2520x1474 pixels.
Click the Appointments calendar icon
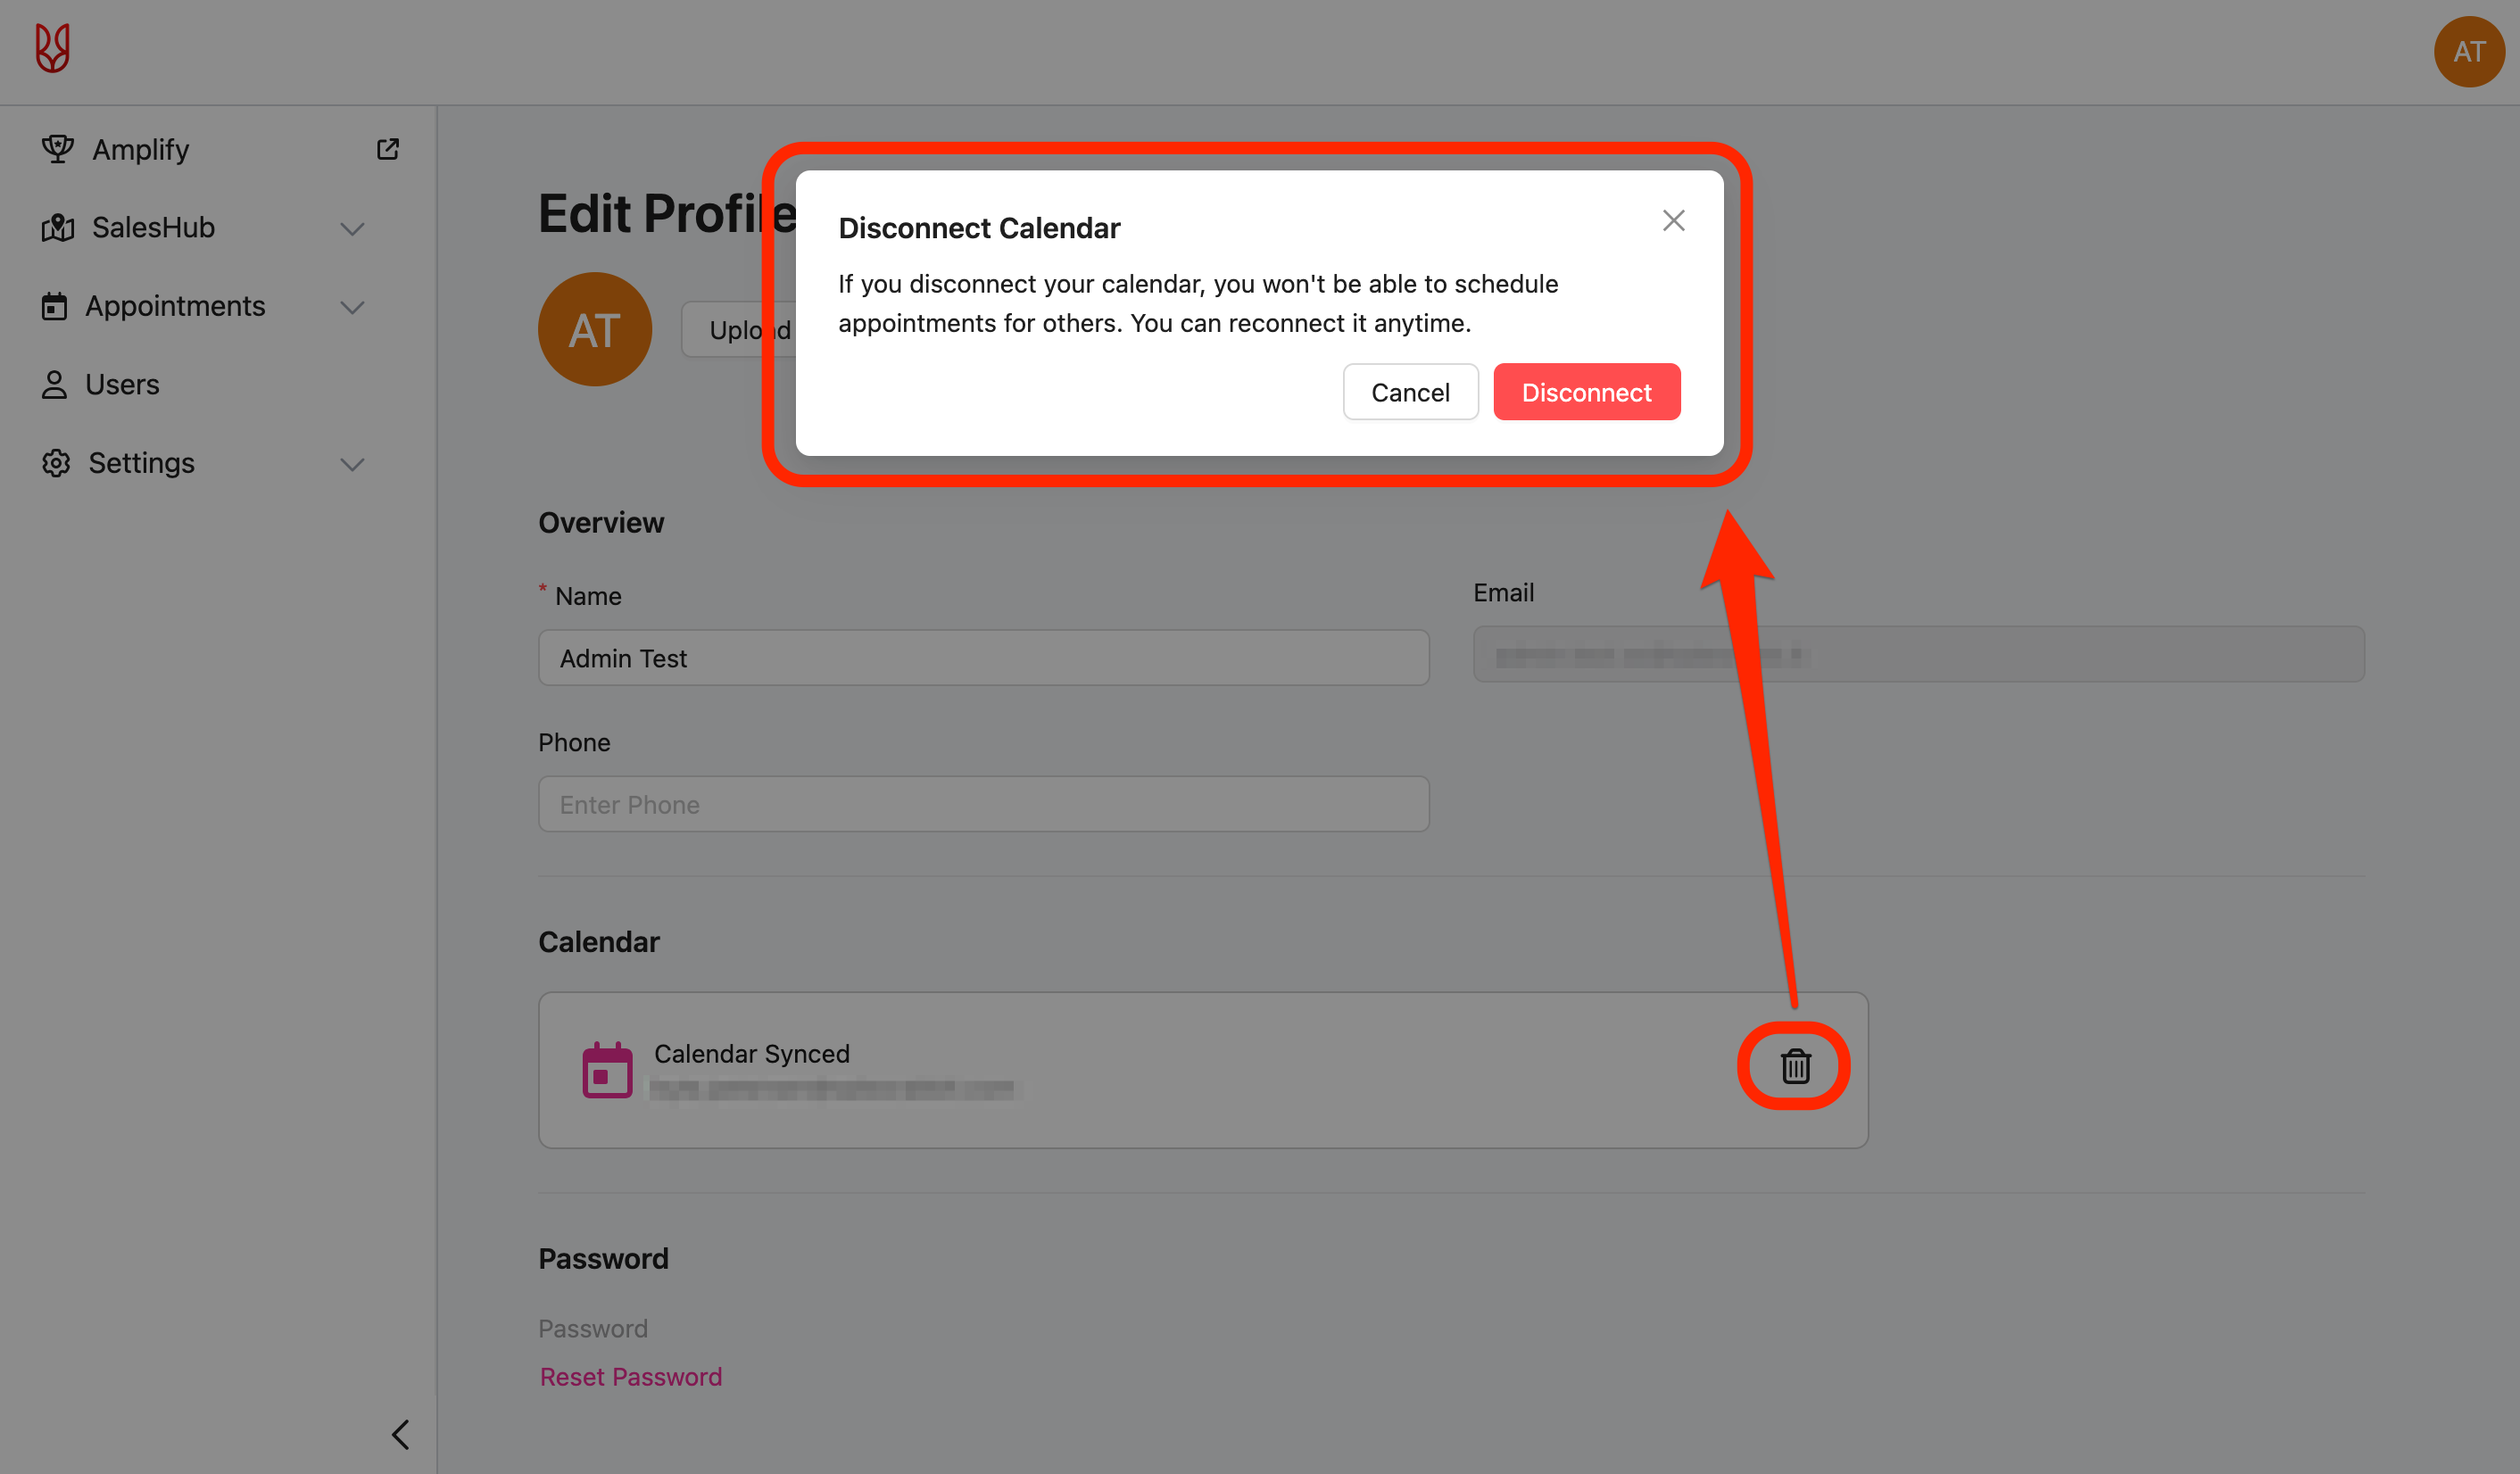click(54, 306)
